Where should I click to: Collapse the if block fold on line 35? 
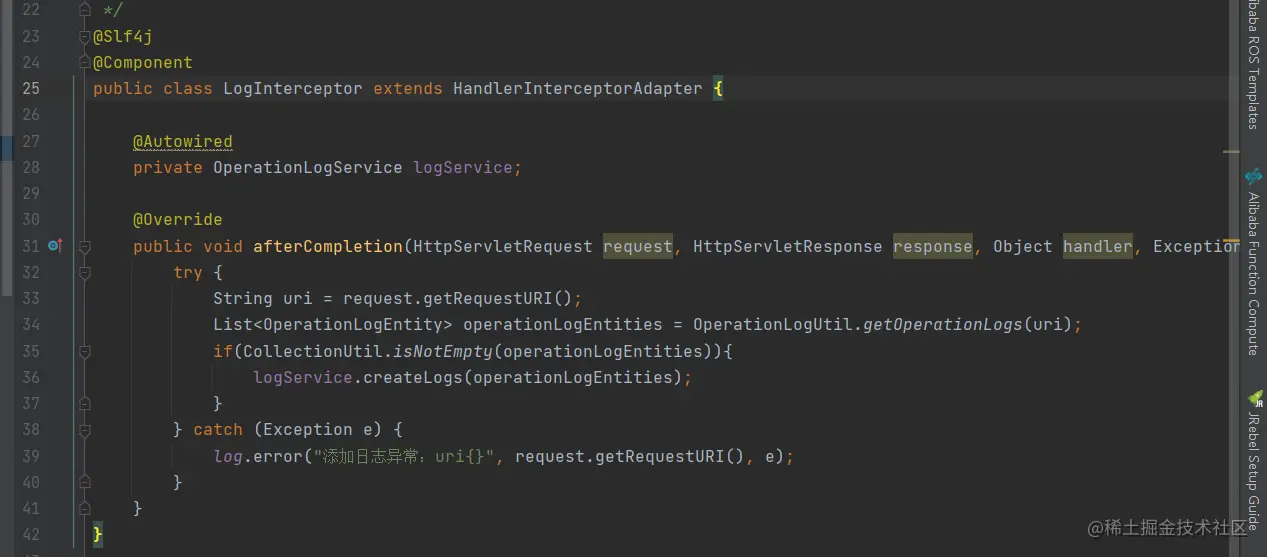click(x=85, y=351)
